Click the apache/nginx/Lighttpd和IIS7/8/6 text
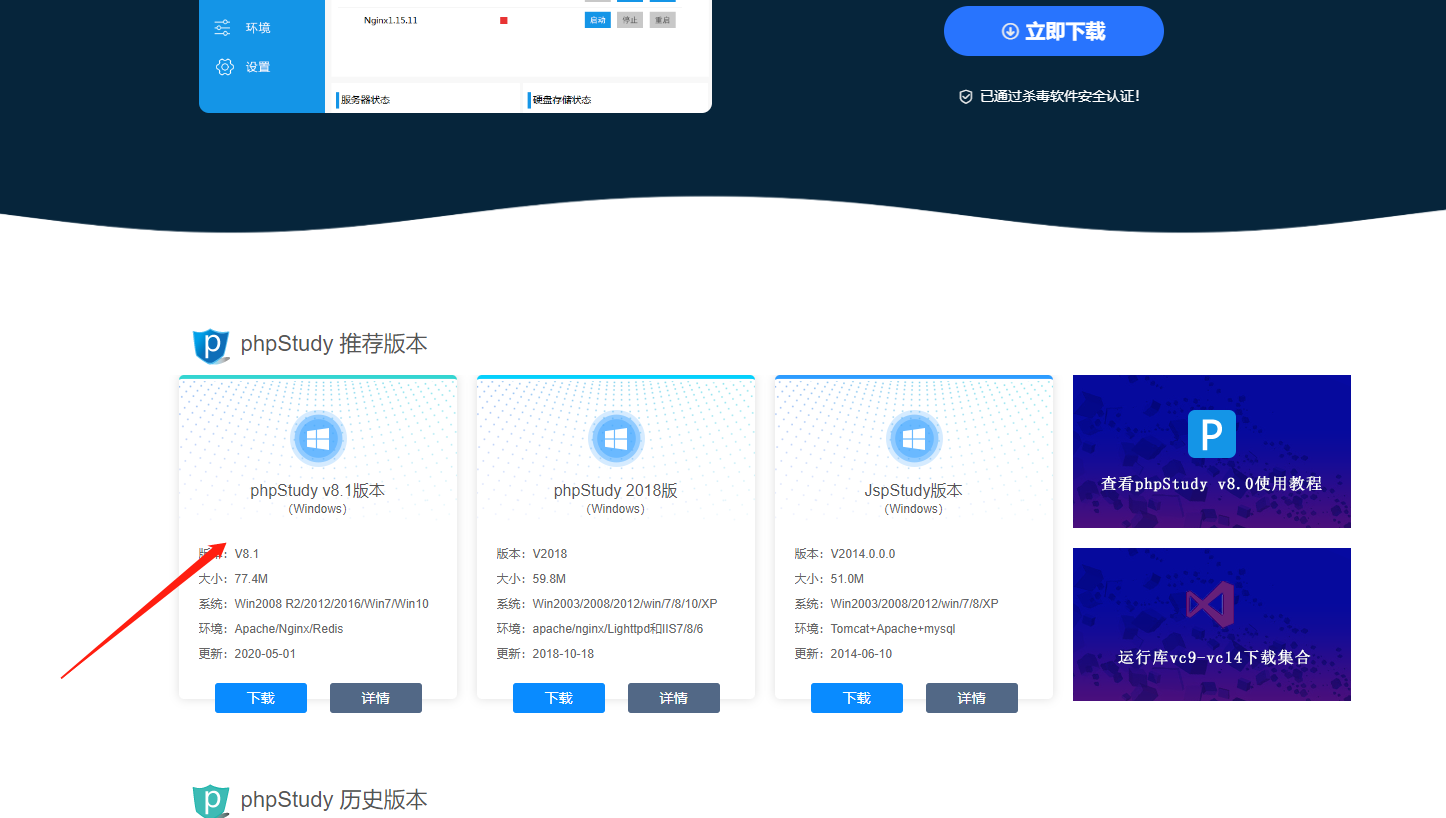 click(618, 629)
